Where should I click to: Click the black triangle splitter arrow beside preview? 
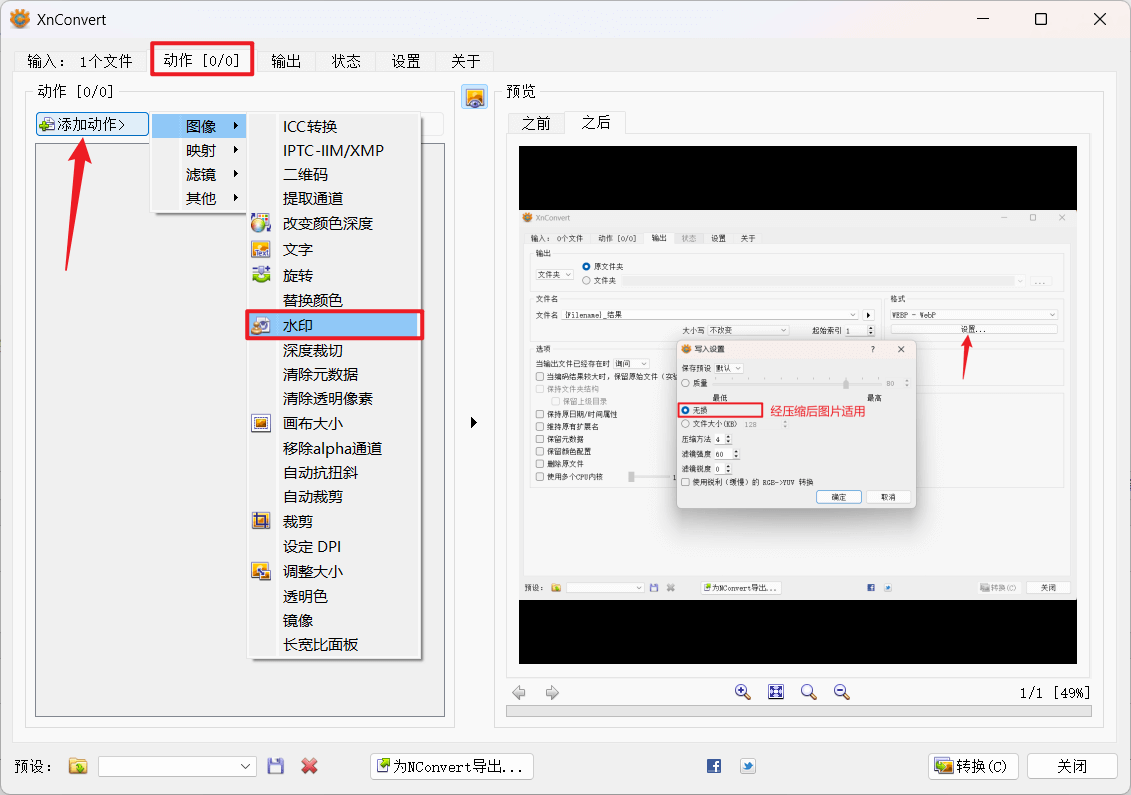[x=474, y=423]
